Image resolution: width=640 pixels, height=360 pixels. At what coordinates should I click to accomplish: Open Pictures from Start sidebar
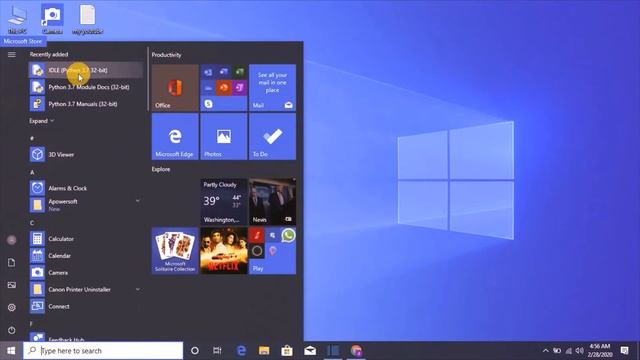[x=11, y=285]
